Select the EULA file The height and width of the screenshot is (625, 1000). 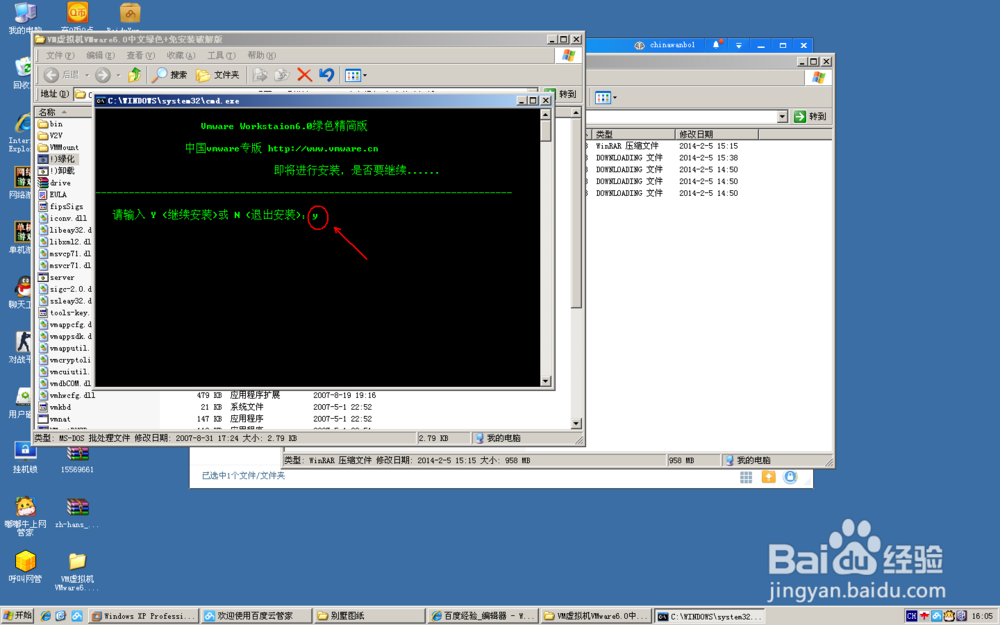point(52,195)
